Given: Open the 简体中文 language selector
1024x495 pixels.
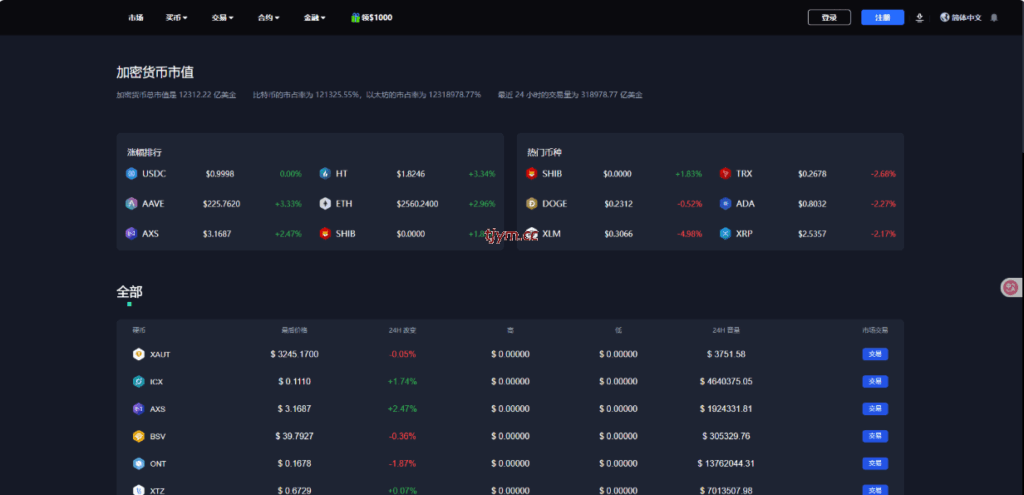Looking at the screenshot, I should [x=960, y=18].
